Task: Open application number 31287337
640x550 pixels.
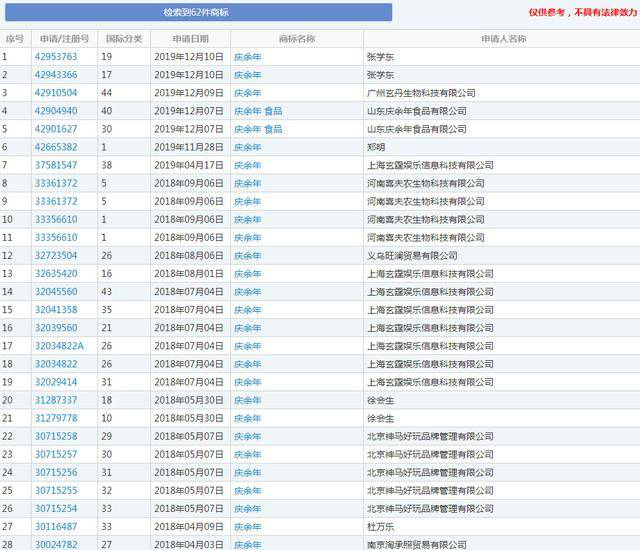Action: tap(56, 400)
